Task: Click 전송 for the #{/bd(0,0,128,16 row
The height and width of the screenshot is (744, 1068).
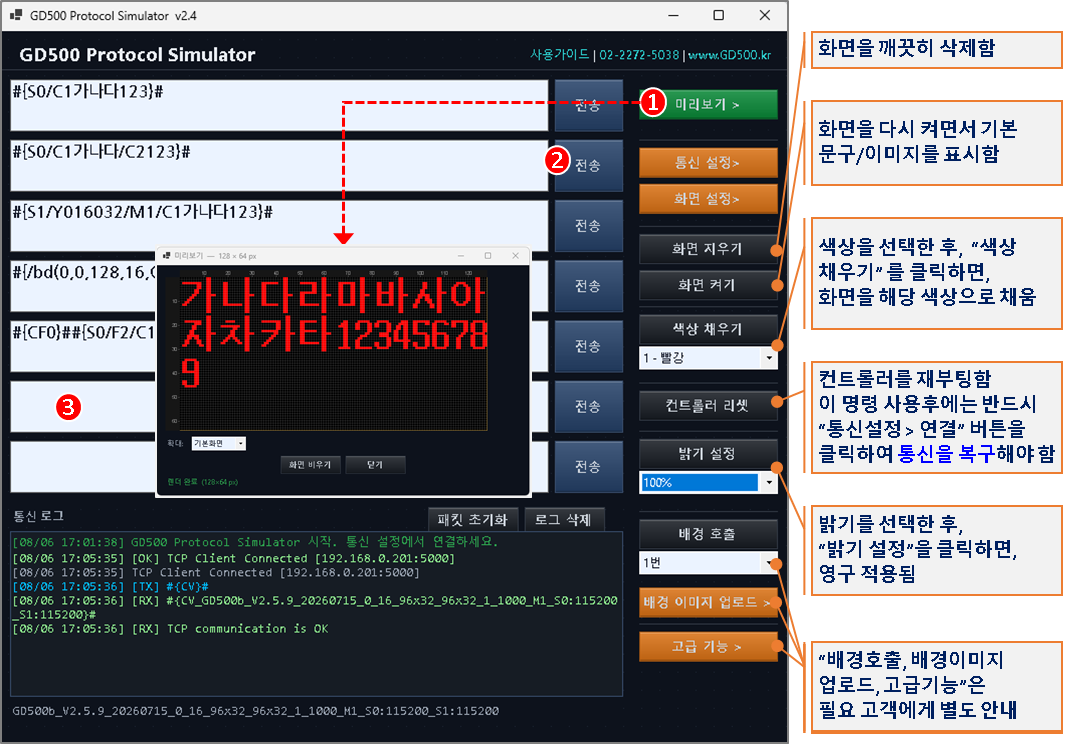Action: point(588,286)
